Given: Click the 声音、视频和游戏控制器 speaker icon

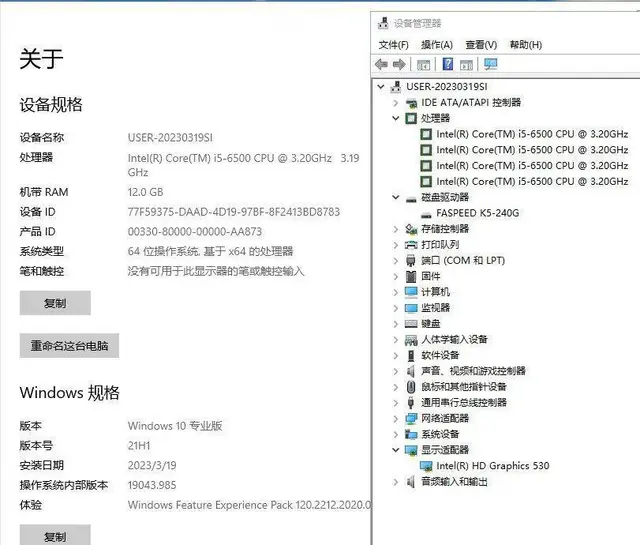Looking at the screenshot, I should pos(411,371).
